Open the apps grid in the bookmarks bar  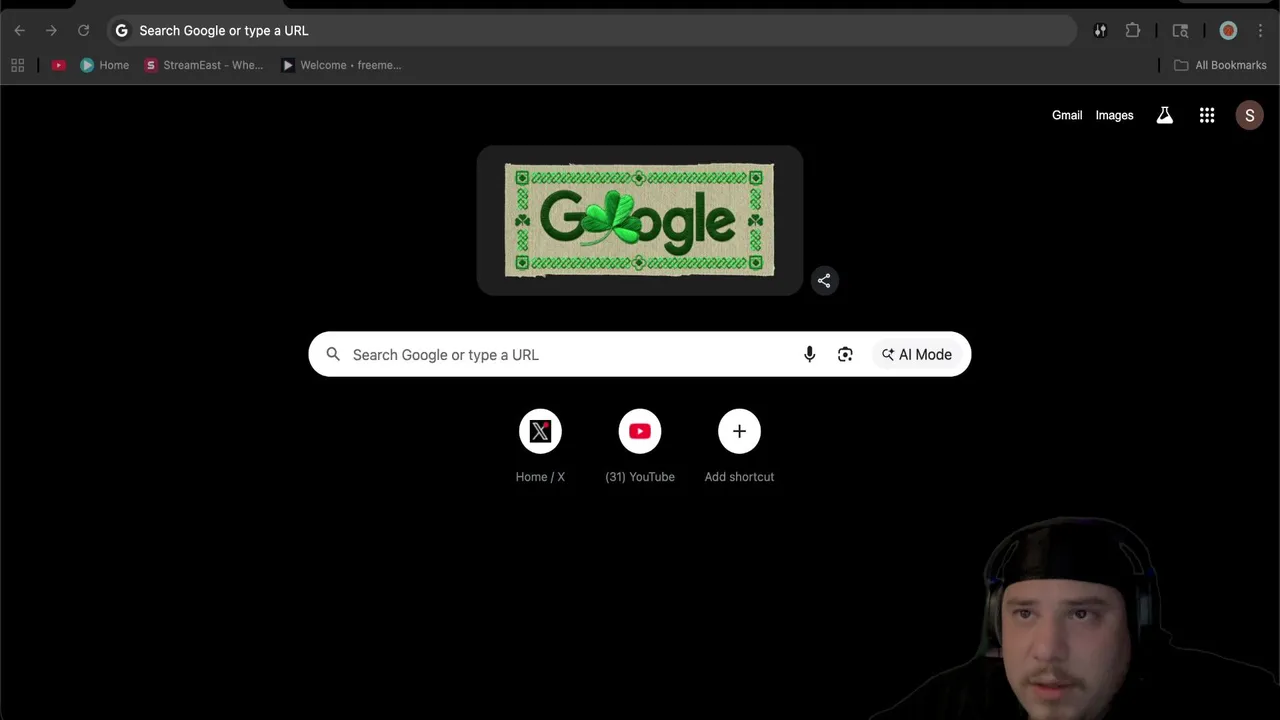point(17,65)
